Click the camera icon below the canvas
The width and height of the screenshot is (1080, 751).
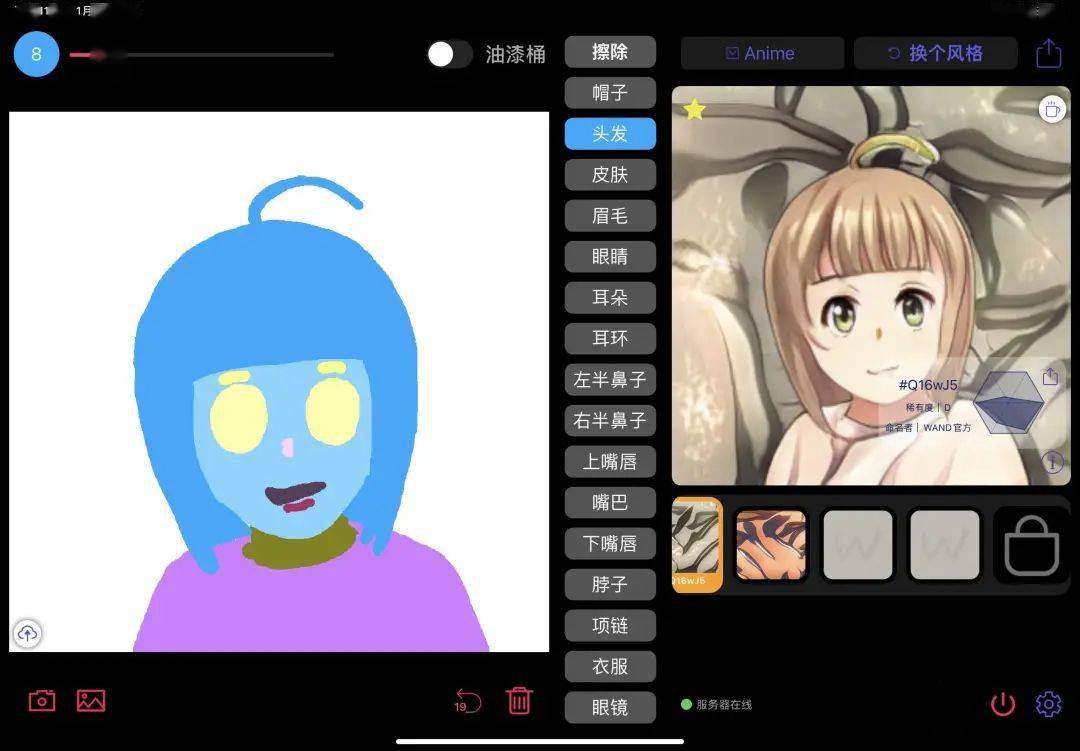tap(42, 701)
